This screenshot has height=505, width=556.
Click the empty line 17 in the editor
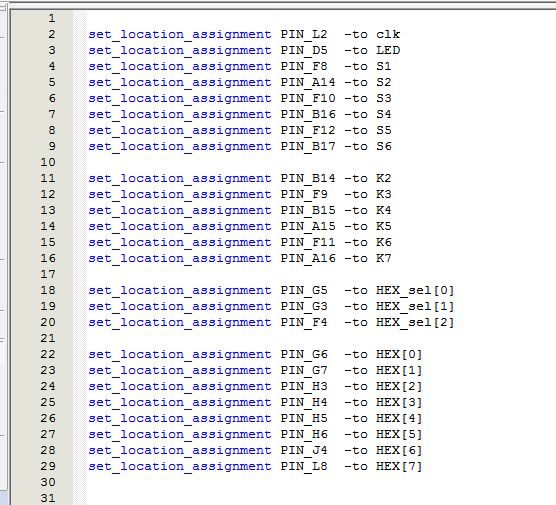[x=319, y=274]
